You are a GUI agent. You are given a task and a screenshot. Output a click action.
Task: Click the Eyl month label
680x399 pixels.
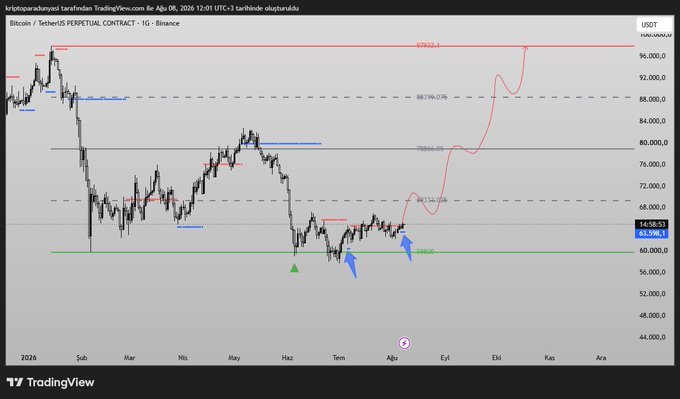(445, 358)
